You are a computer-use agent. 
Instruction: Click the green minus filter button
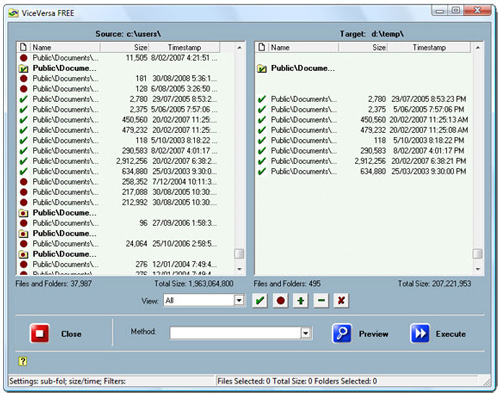[x=321, y=301]
